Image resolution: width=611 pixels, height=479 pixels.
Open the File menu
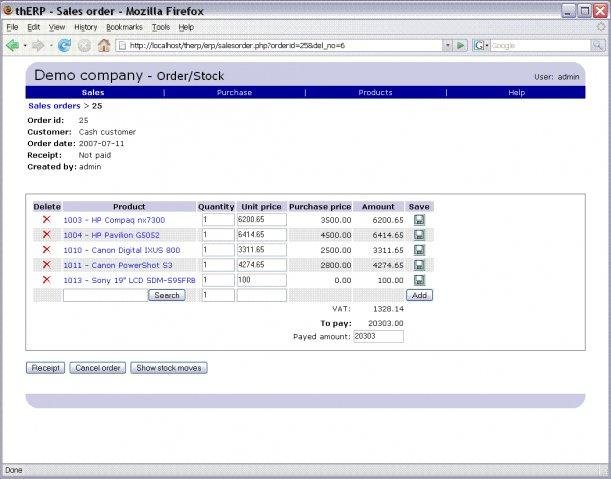point(12,27)
